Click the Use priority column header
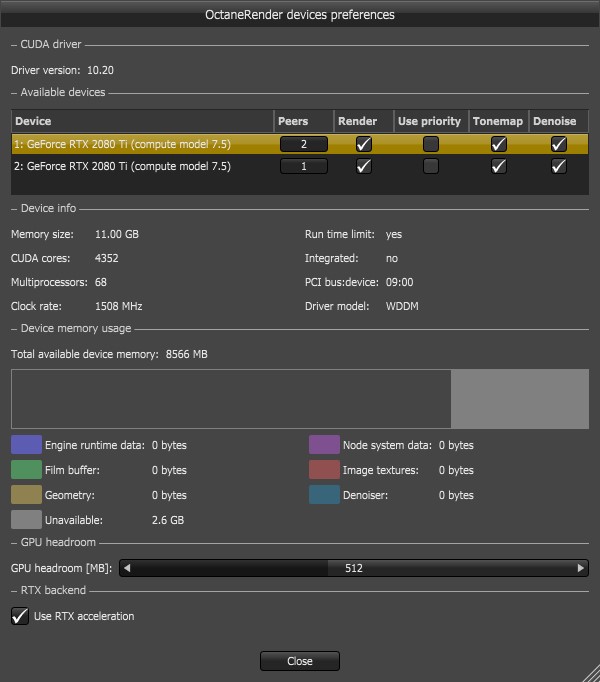Viewport: 600px width, 682px height. [x=431, y=121]
